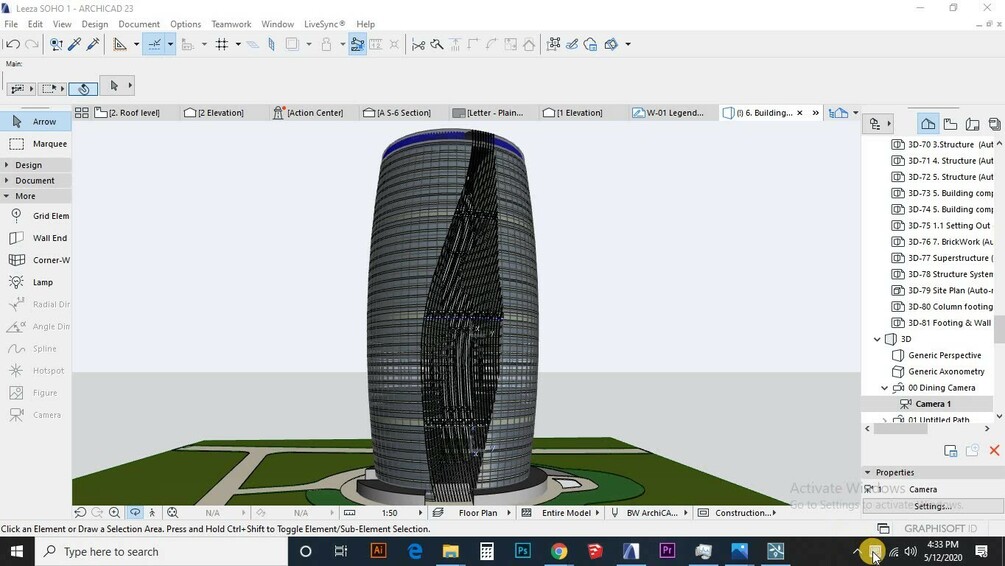This screenshot has width=1005, height=566.
Task: Toggle the quick selection magnet button
Action: point(83,88)
